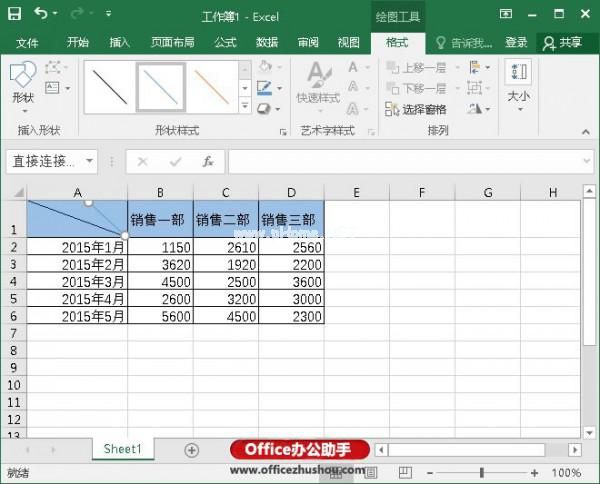Image resolution: width=600 pixels, height=484 pixels.
Task: Click the Undo arrow icon
Action: point(42,15)
